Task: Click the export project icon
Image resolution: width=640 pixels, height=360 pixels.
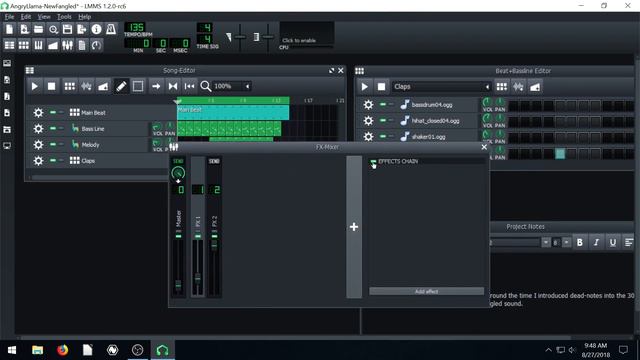Action: [82, 29]
